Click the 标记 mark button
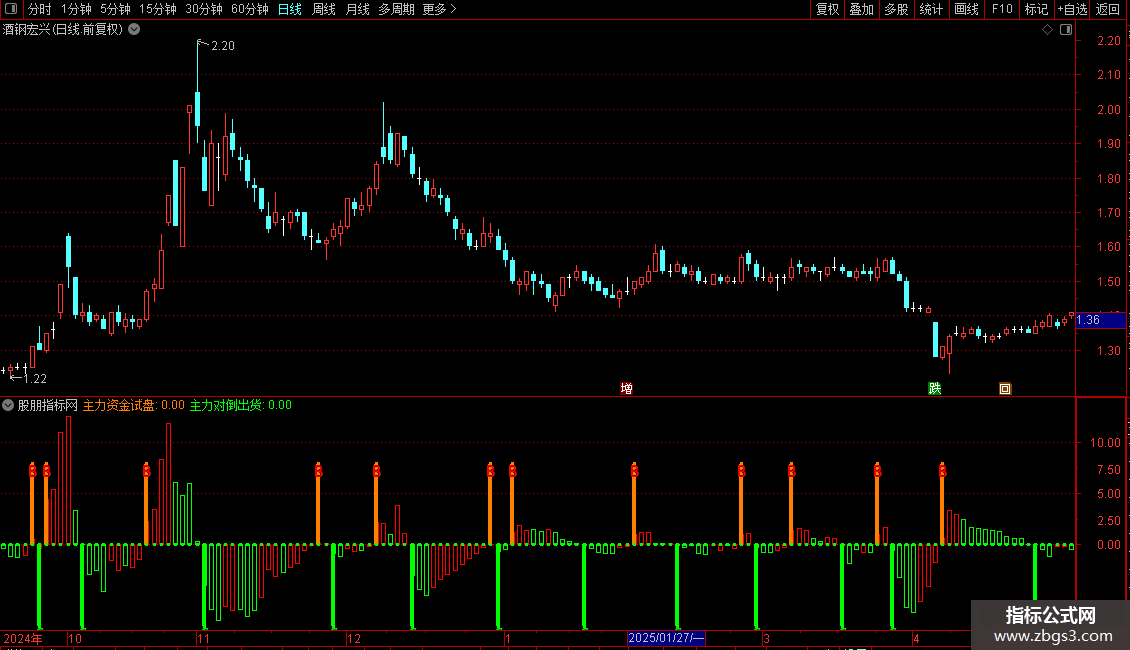This screenshot has width=1130, height=650. [x=1036, y=9]
